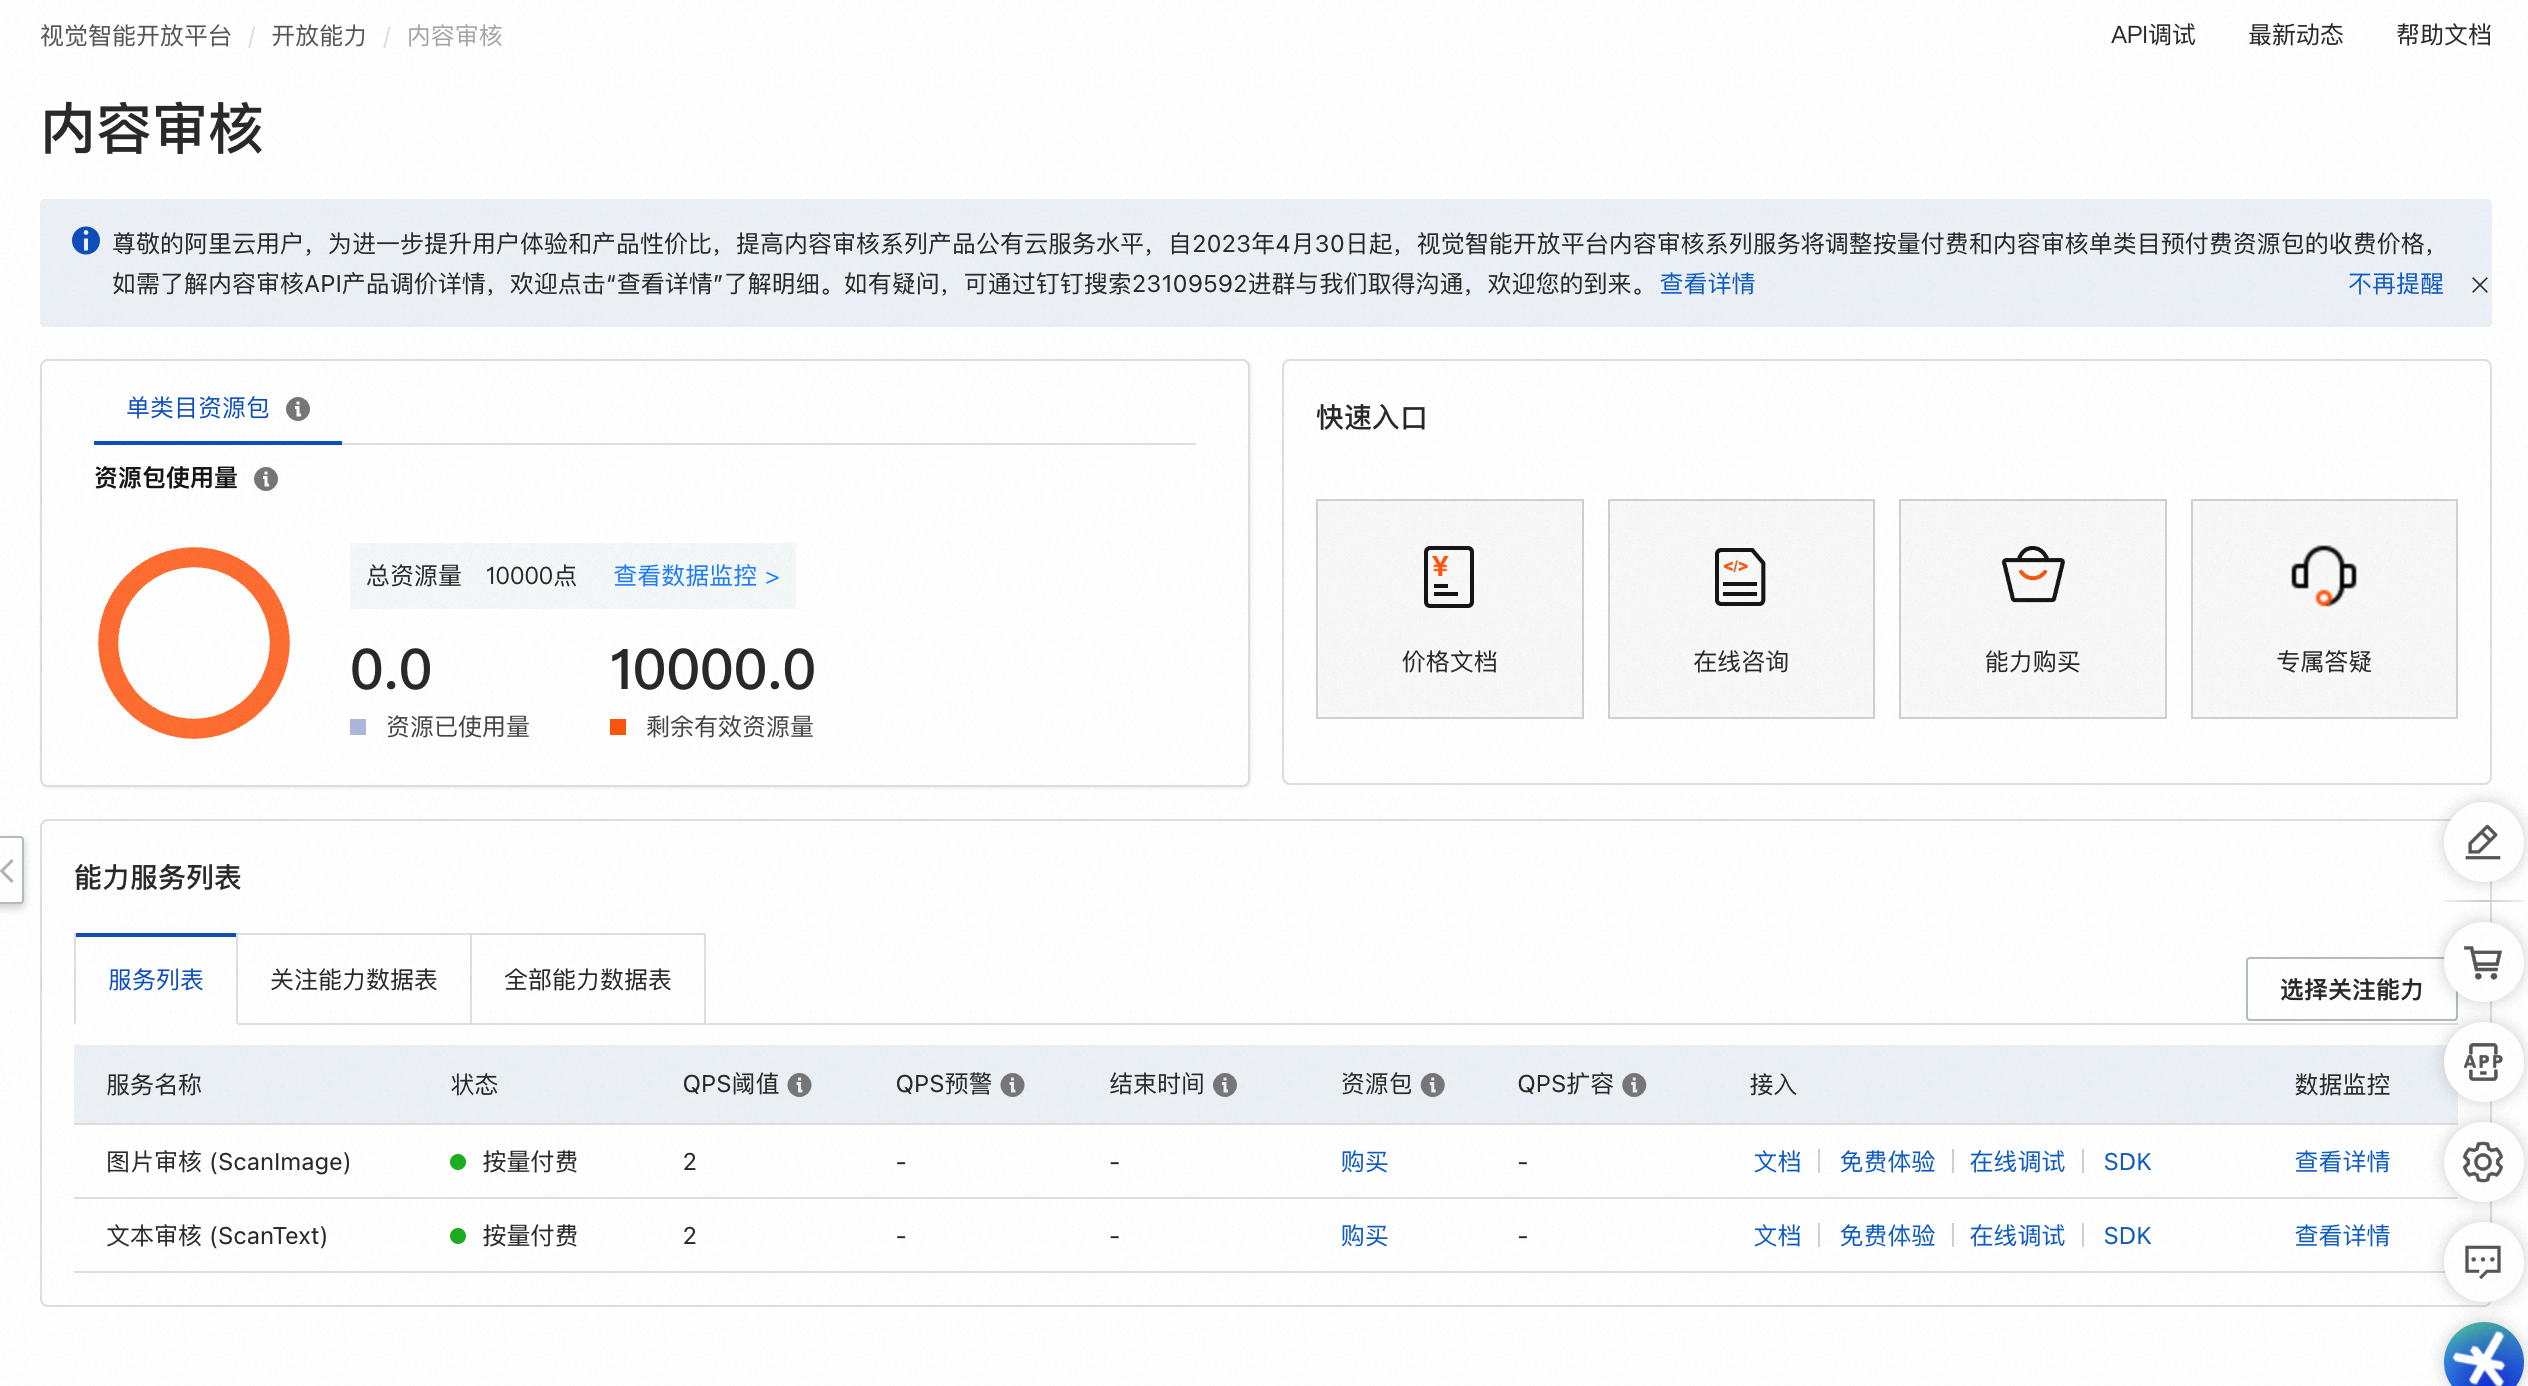
Task: Click 购买 for 文本审核 (ScanText)
Action: pos(1364,1236)
